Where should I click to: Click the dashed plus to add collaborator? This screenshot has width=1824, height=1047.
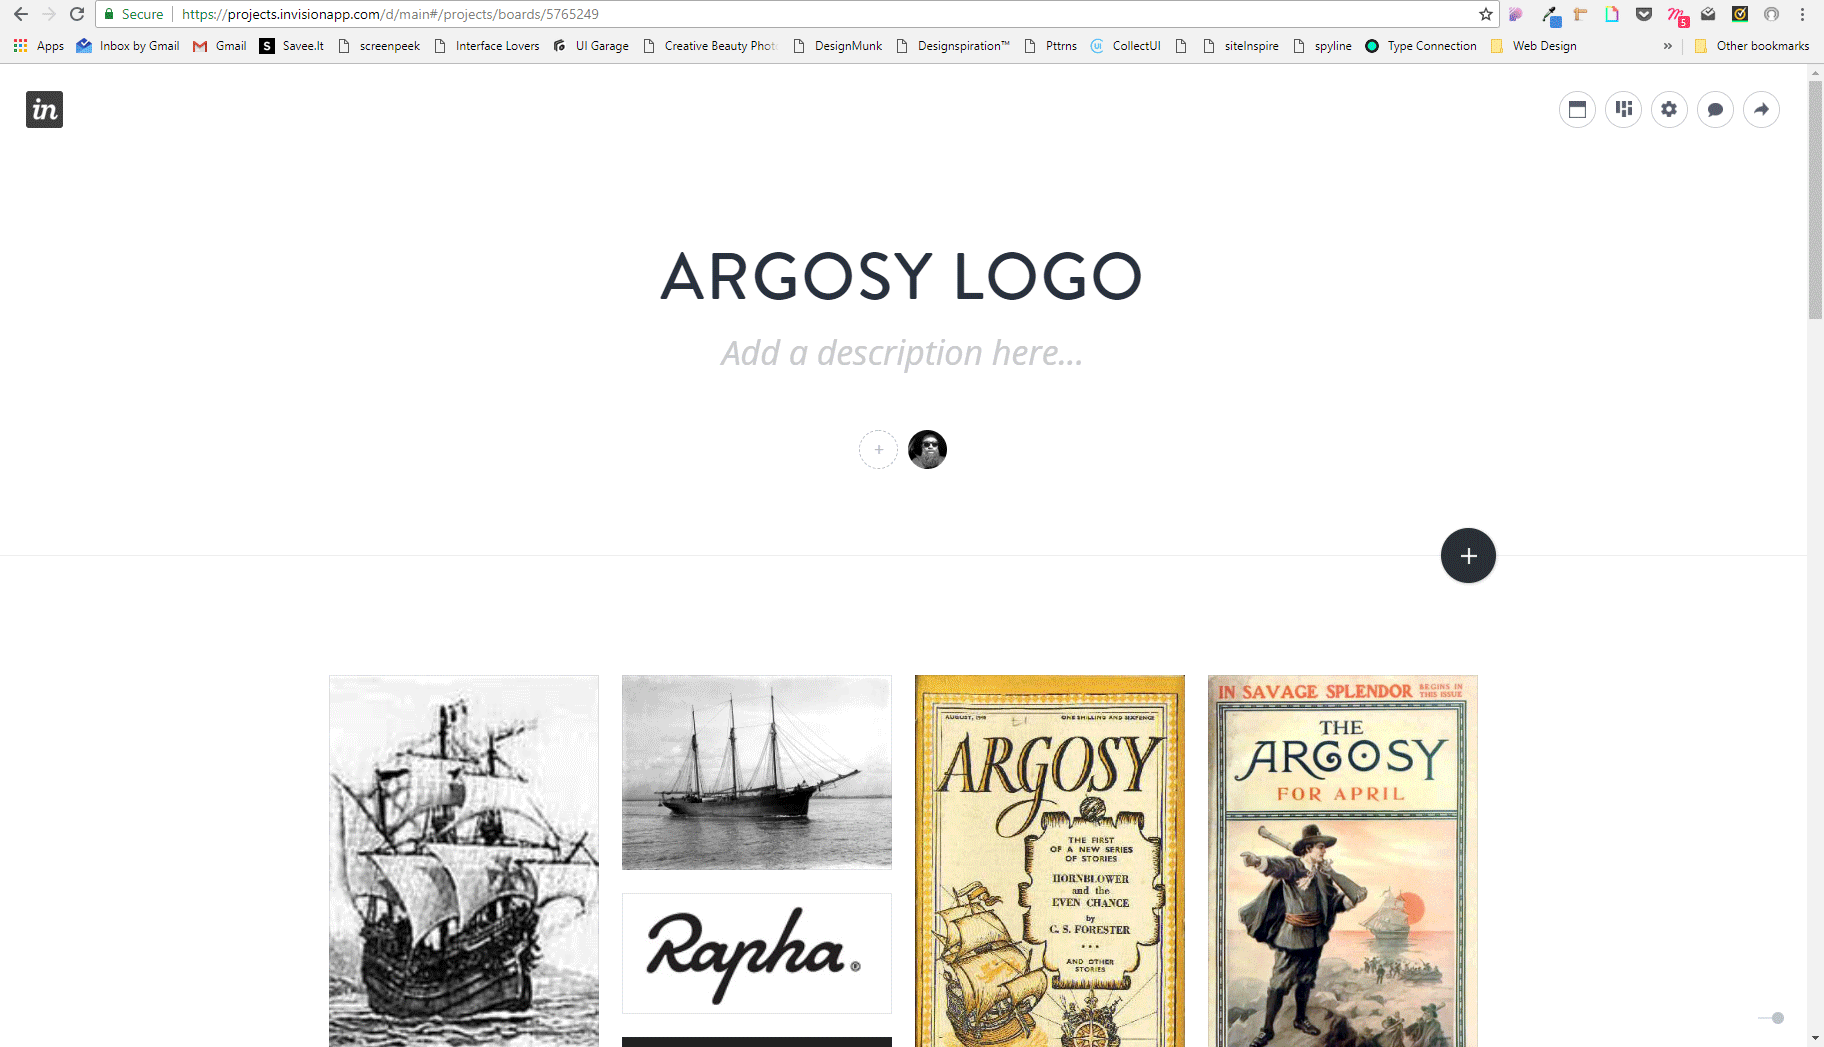[x=878, y=450]
